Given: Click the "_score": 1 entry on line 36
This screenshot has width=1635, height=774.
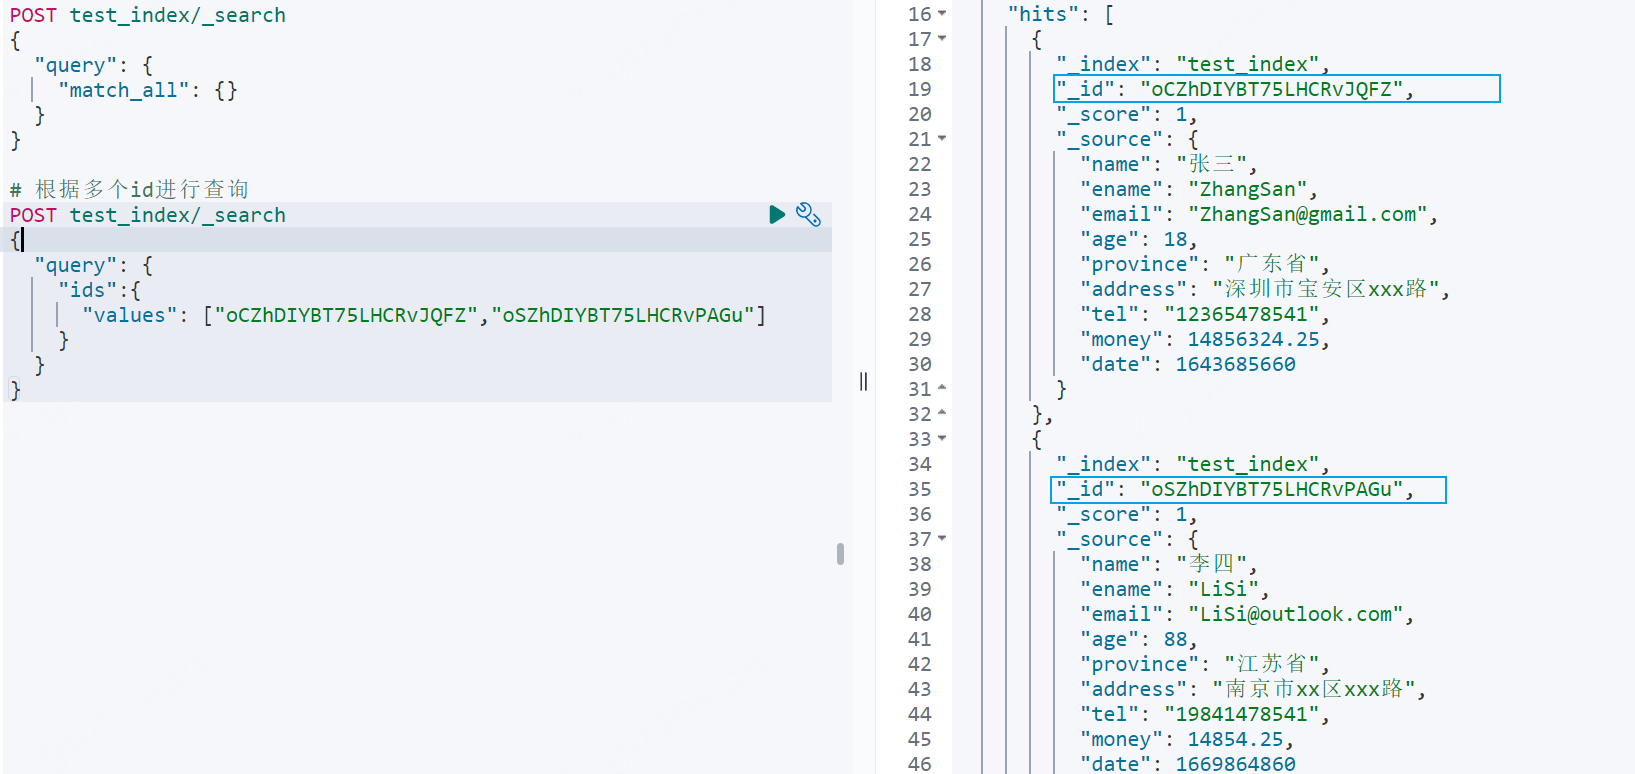Looking at the screenshot, I should [1127, 514].
